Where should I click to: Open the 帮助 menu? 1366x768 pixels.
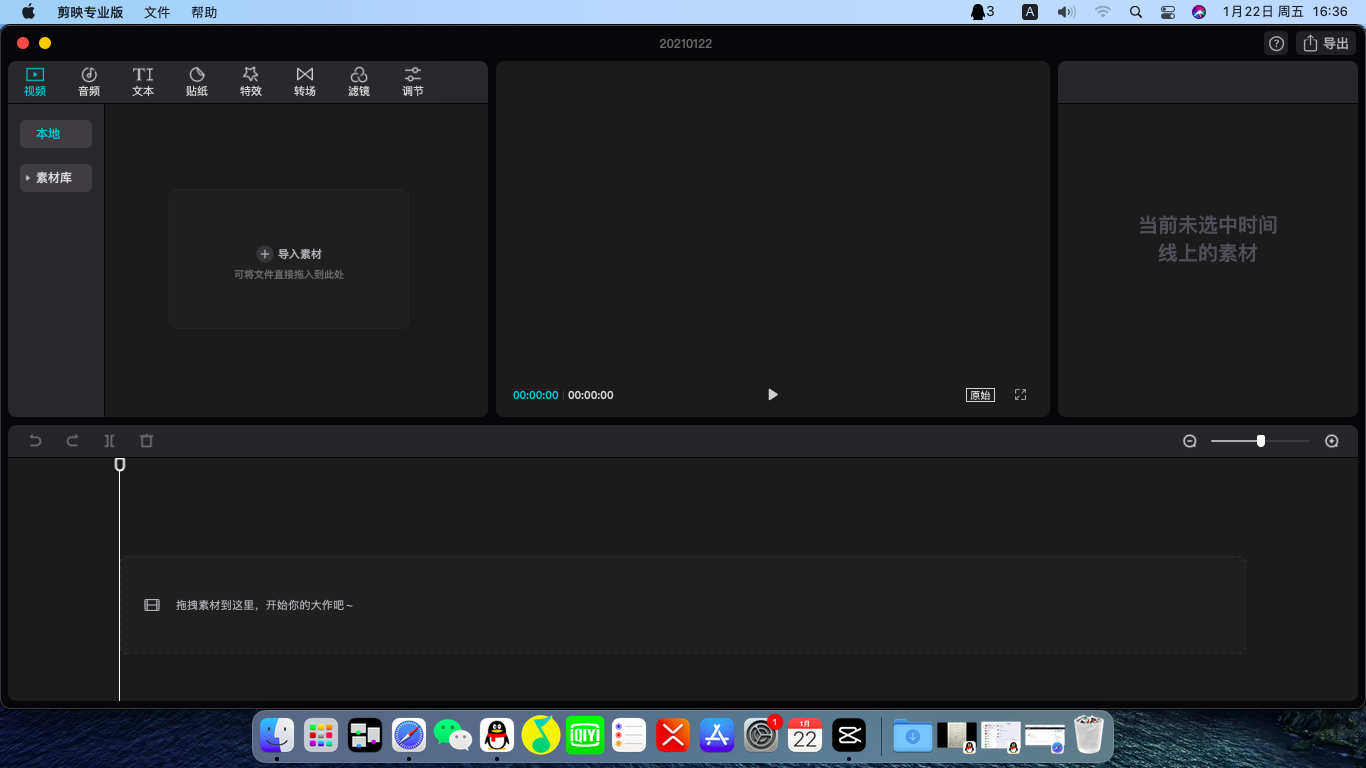click(x=204, y=12)
